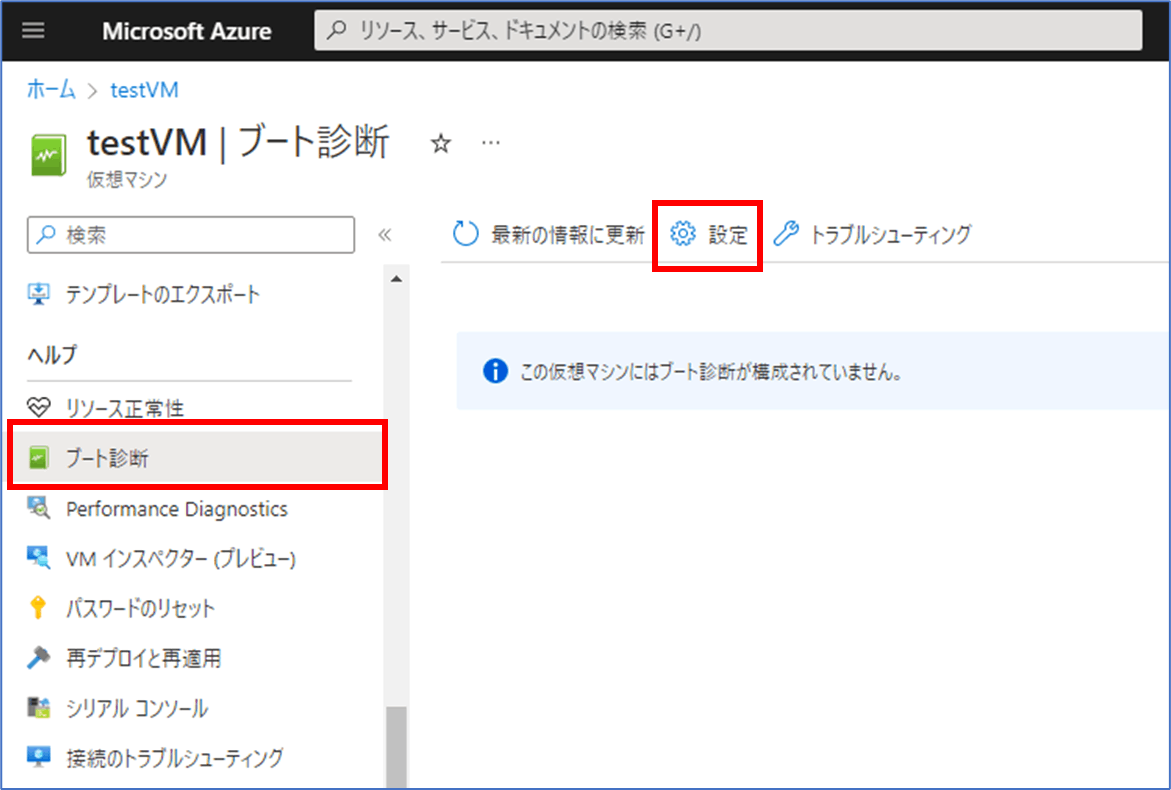Click the testVM boot diagnostics header icon
Screen dimensions: 1171x790
point(49,155)
